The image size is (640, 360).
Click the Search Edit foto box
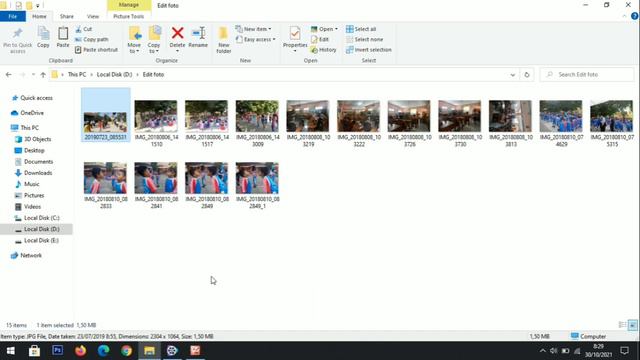[x=587, y=75]
